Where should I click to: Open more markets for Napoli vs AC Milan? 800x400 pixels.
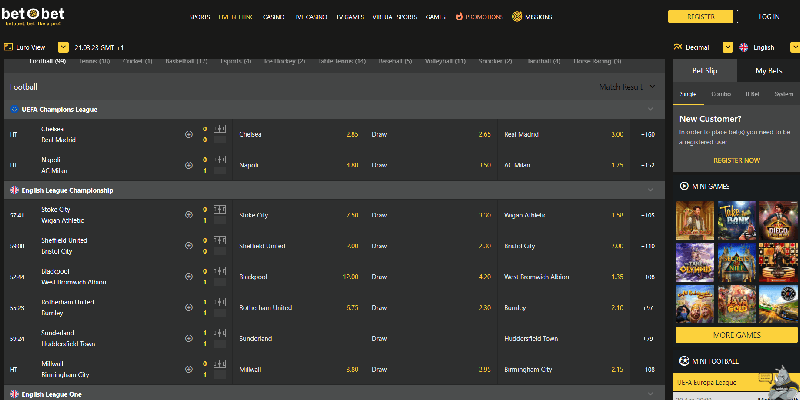(648, 165)
